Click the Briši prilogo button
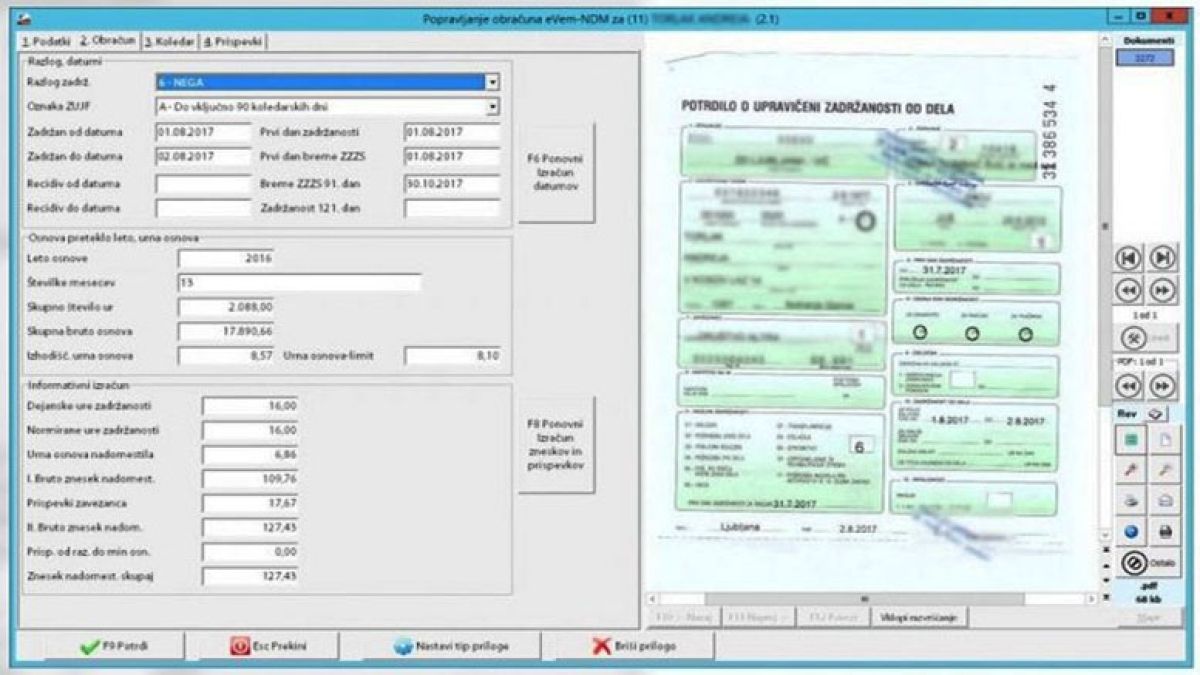This screenshot has width=1200, height=675. [x=631, y=646]
